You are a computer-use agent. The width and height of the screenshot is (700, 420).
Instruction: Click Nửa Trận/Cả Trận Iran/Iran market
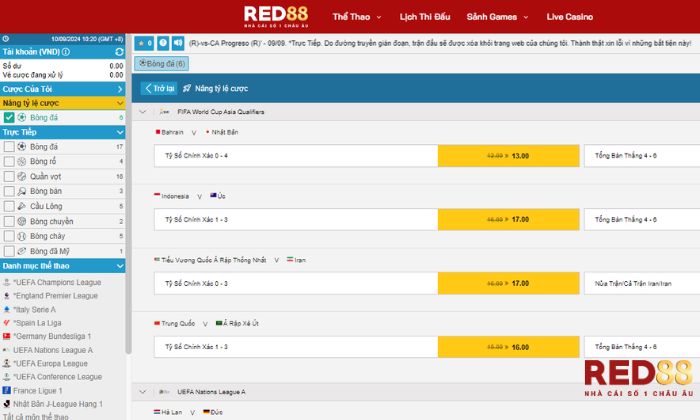coord(633,283)
